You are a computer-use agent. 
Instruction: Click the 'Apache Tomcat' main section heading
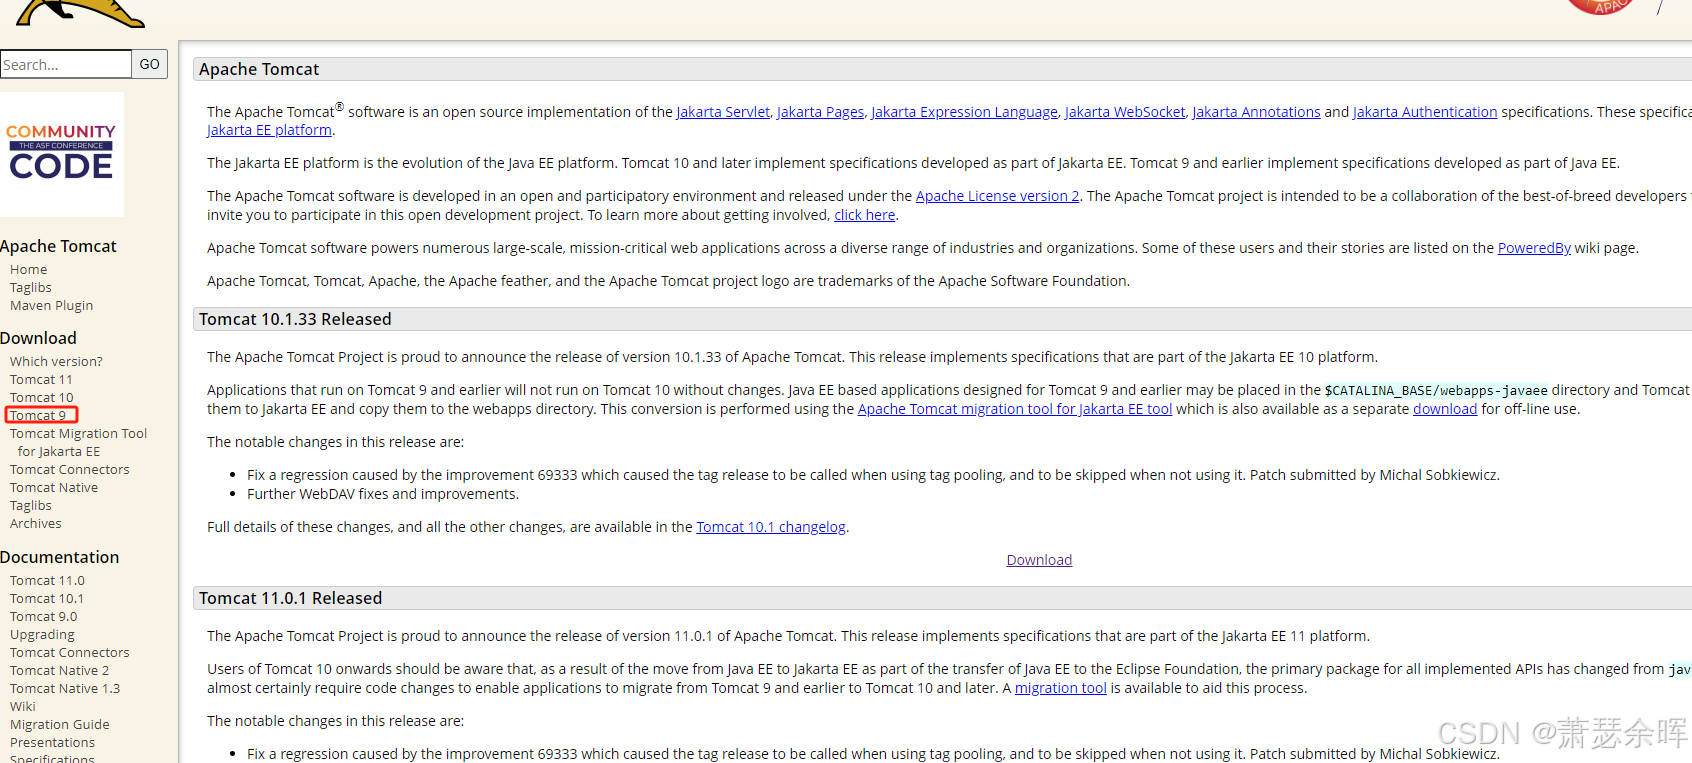259,69
